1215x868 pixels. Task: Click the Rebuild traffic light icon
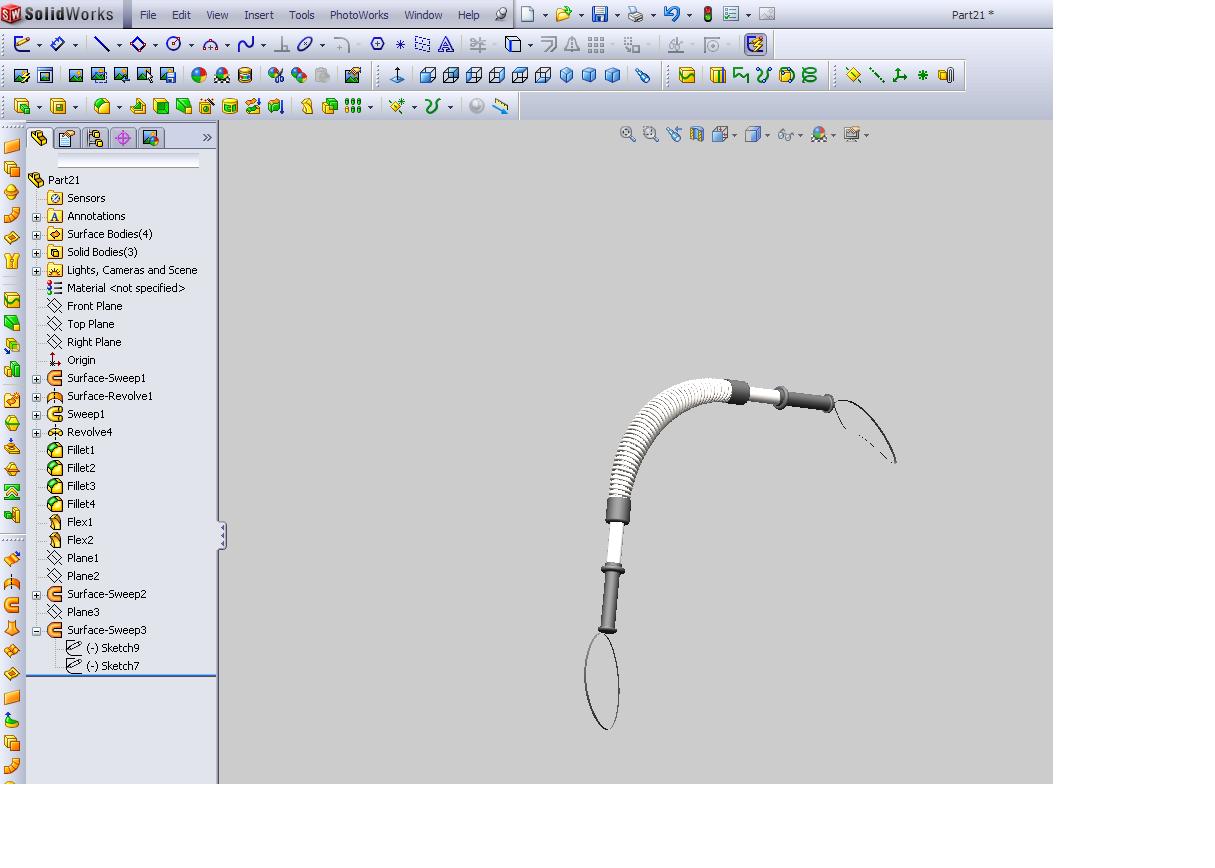click(x=708, y=14)
